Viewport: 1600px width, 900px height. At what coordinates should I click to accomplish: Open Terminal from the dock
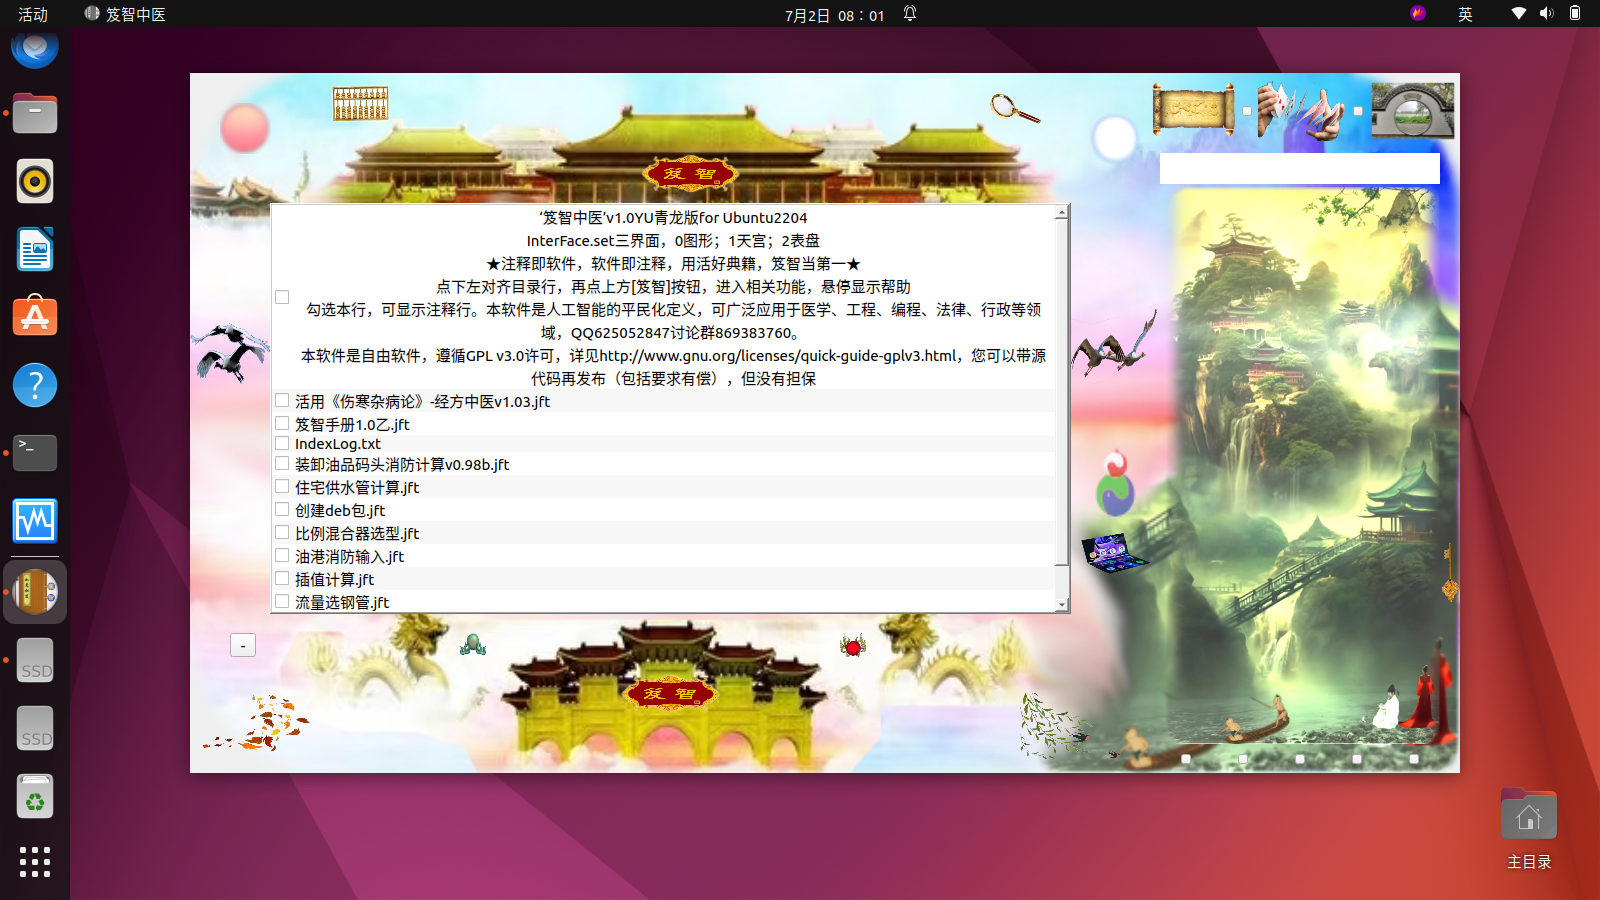35,452
